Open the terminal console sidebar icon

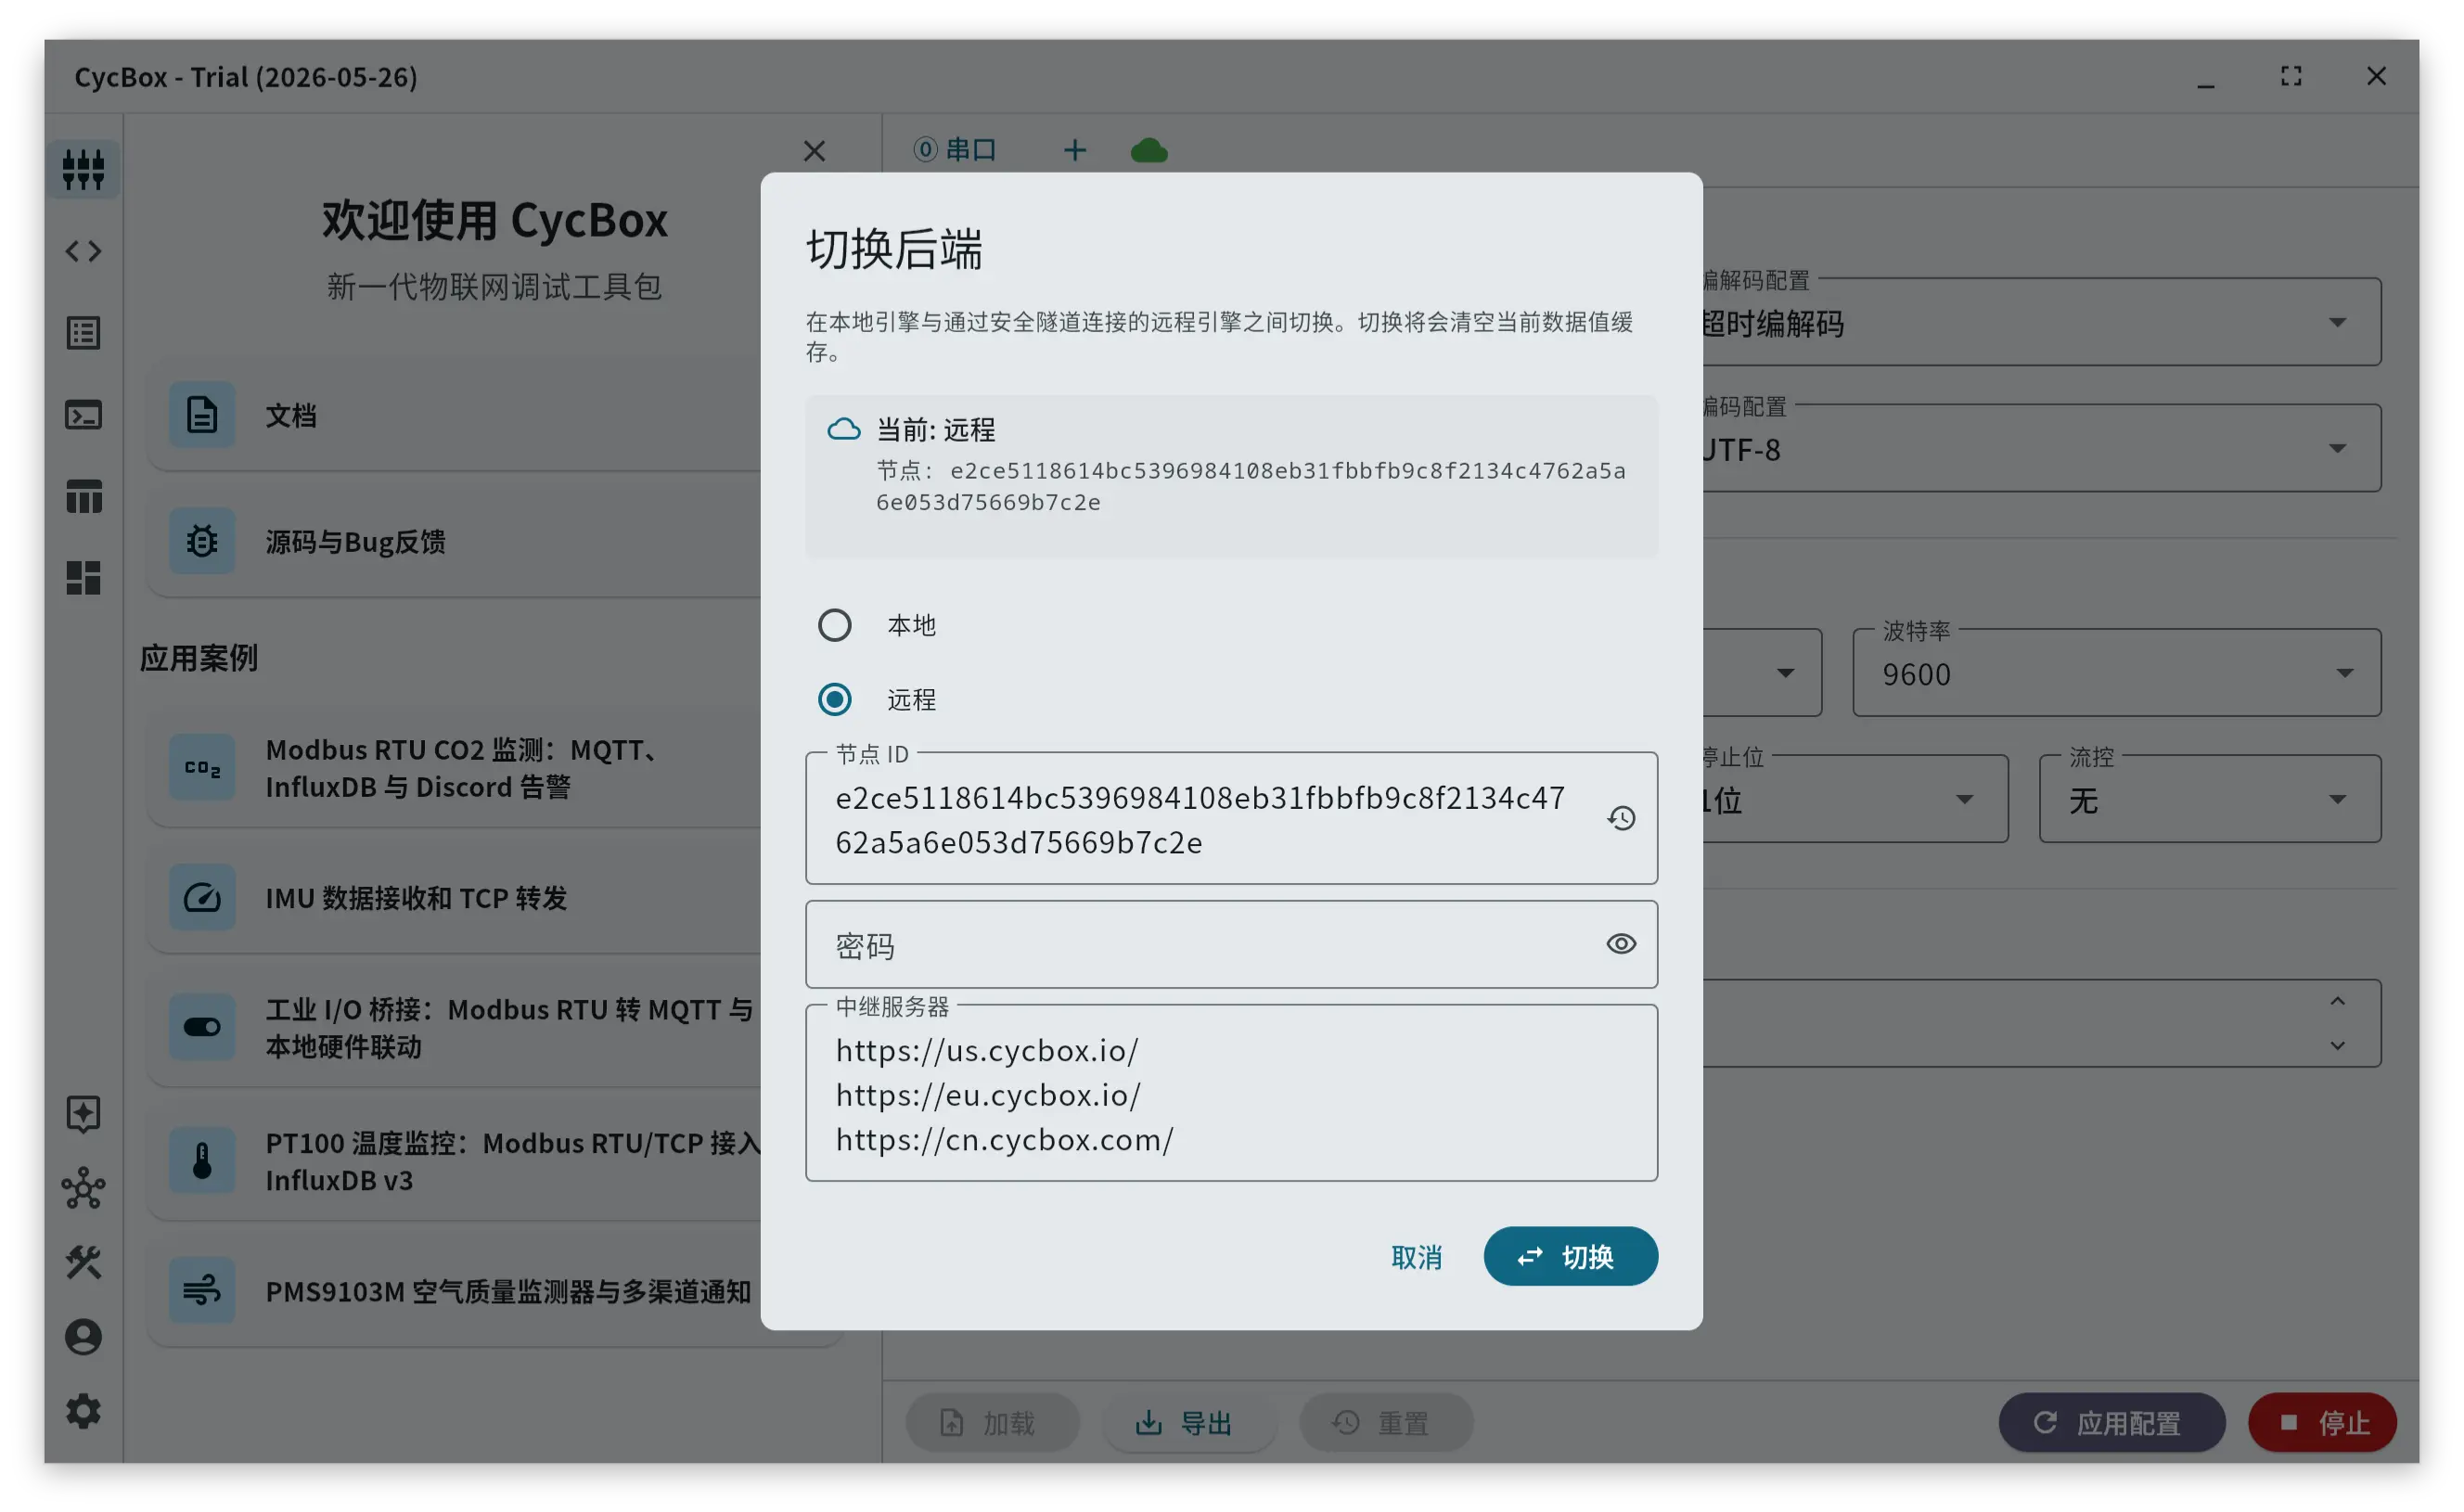click(83, 415)
